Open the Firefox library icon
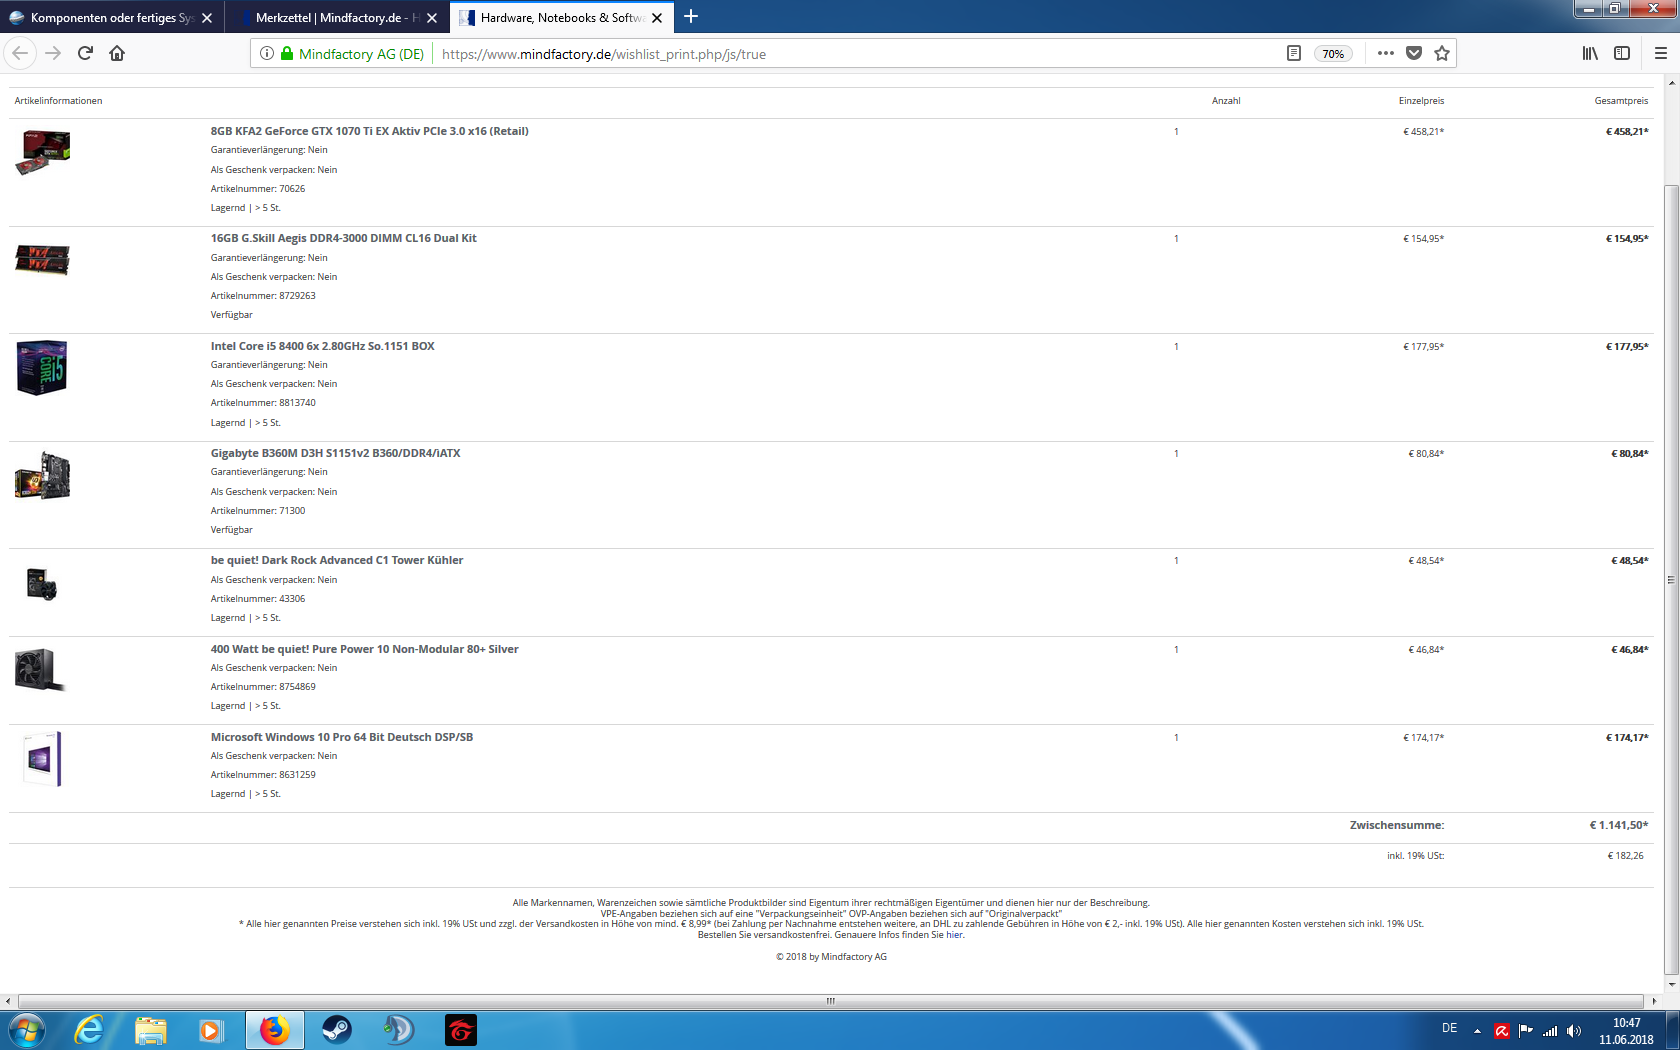The height and width of the screenshot is (1050, 1680). click(1590, 54)
